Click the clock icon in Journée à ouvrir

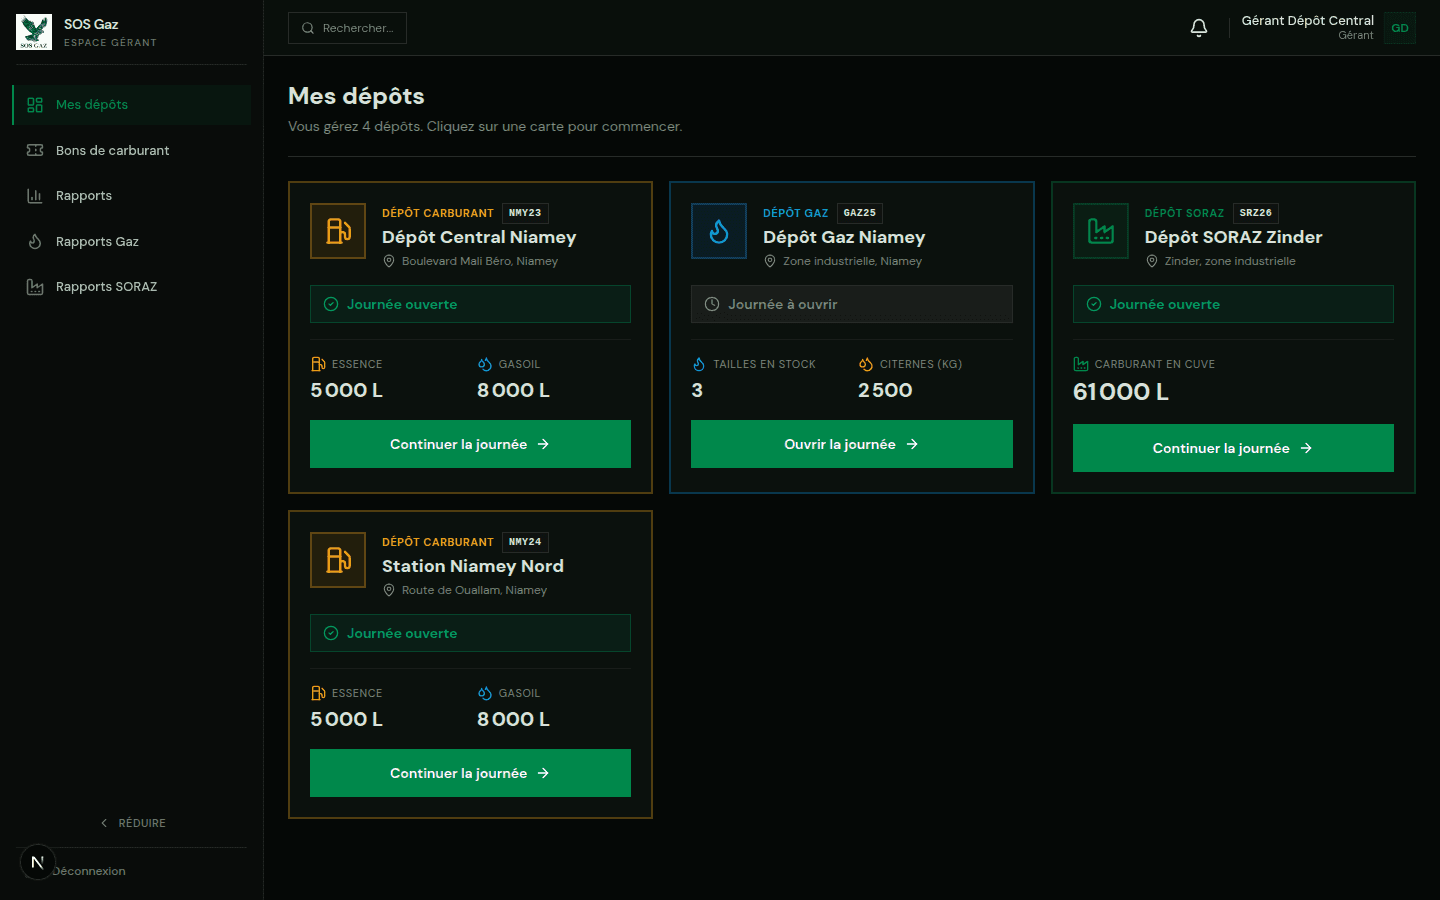pyautogui.click(x=712, y=304)
